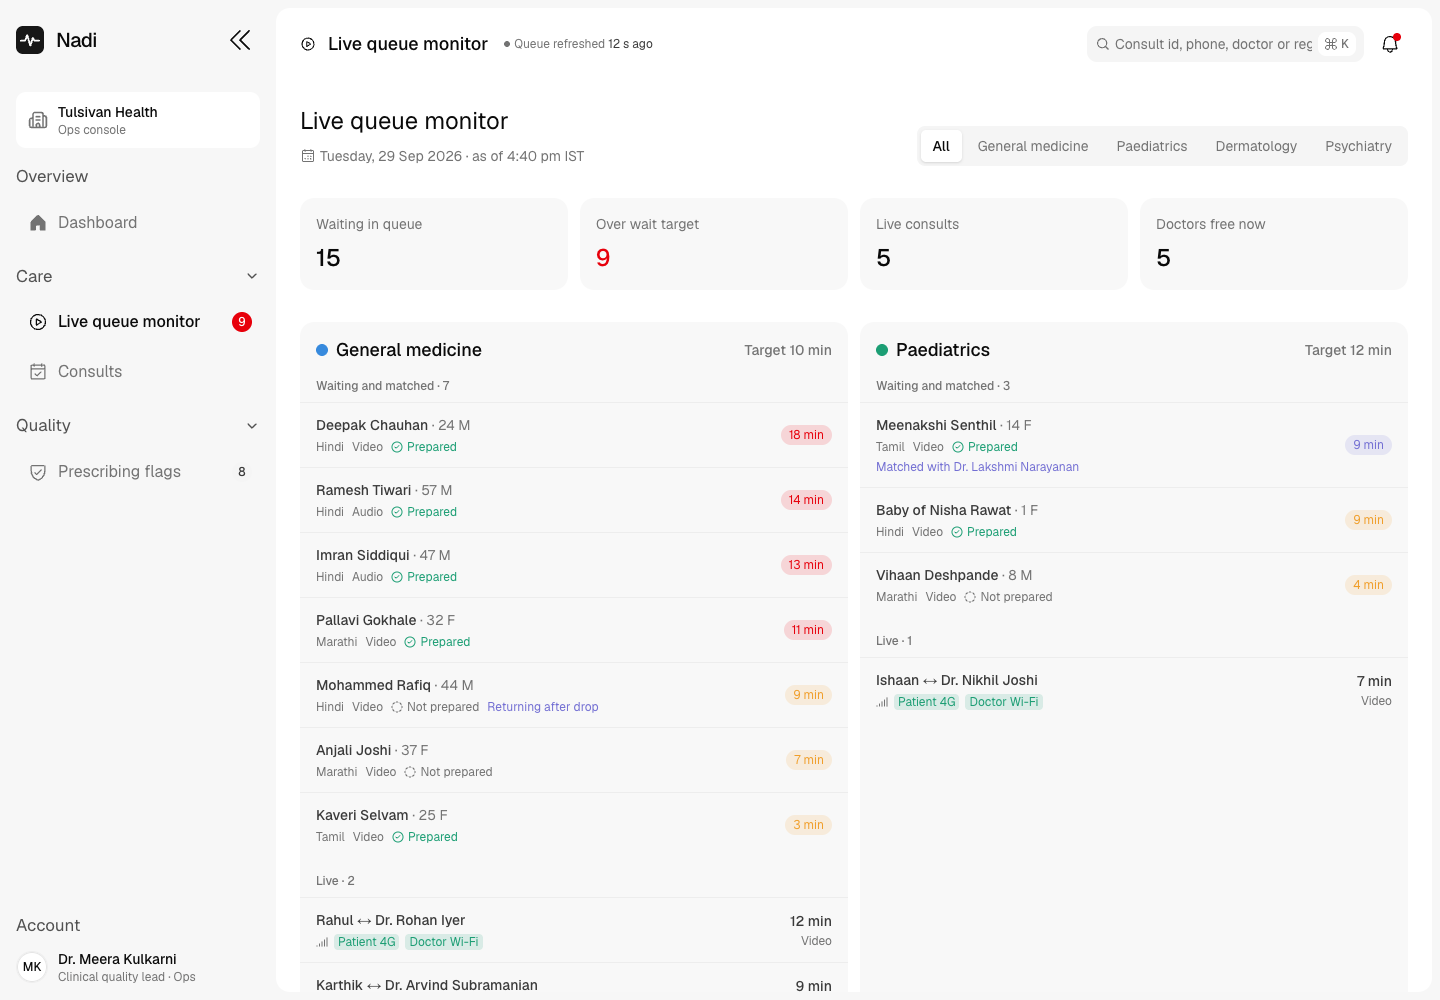
Task: Click the Live queue monitor play icon in sidebar
Action: coord(38,322)
